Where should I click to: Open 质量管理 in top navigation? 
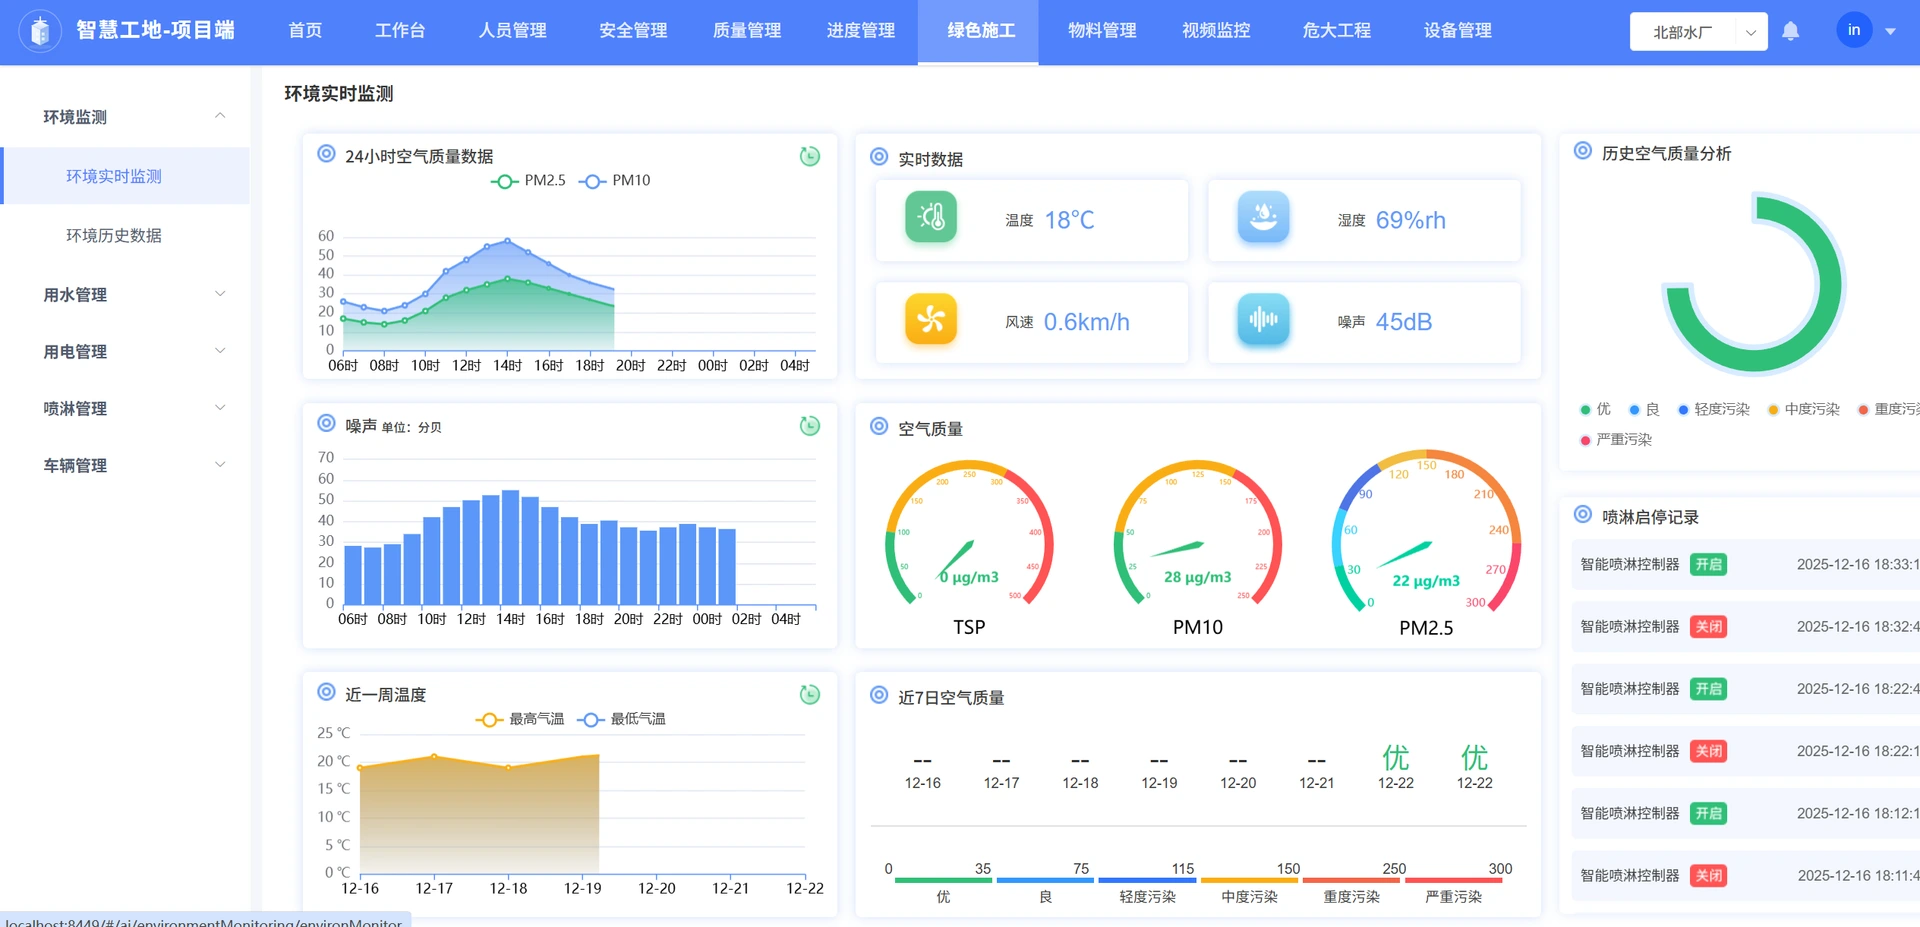[747, 31]
